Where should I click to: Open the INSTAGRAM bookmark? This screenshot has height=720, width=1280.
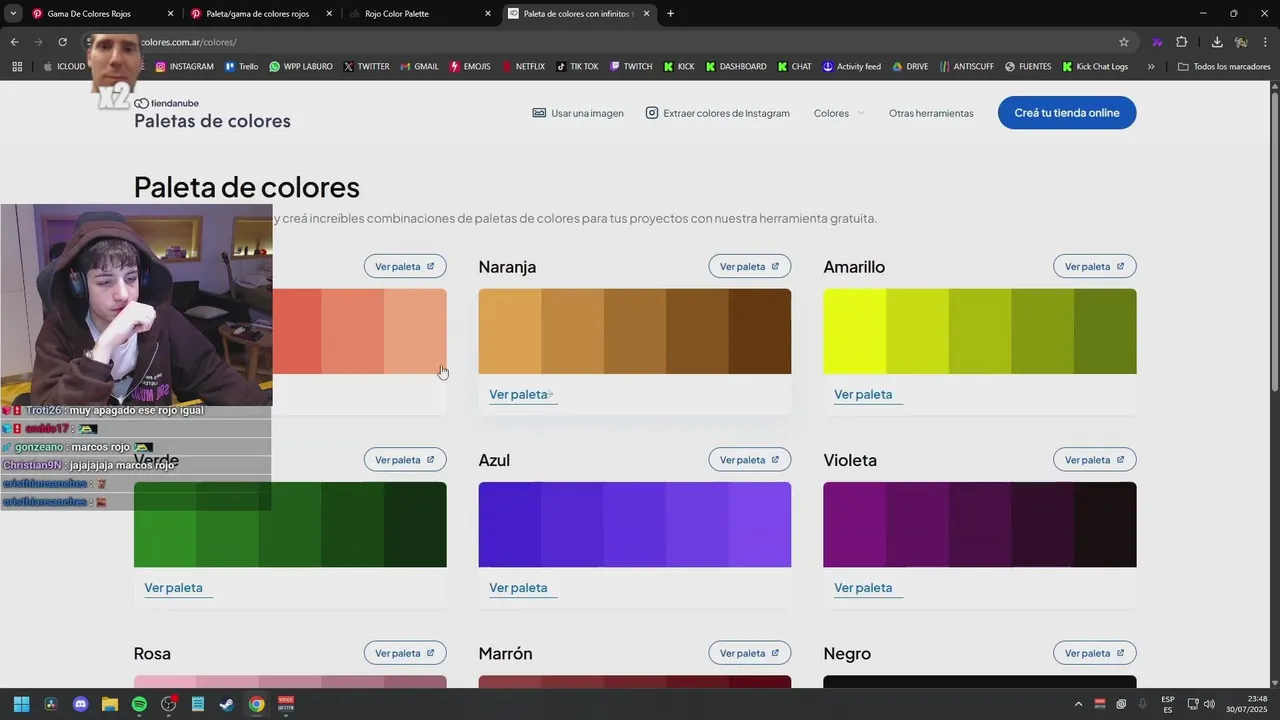click(x=184, y=67)
